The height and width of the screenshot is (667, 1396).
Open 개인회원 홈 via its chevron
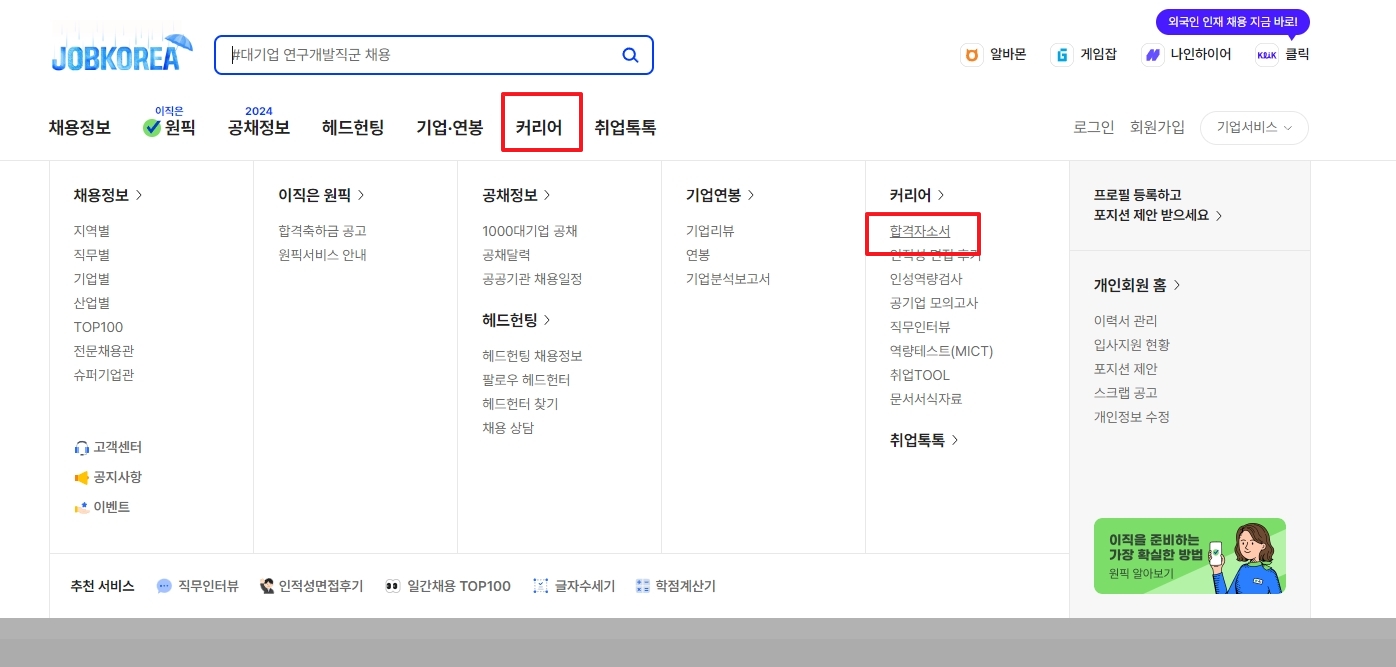(1177, 285)
